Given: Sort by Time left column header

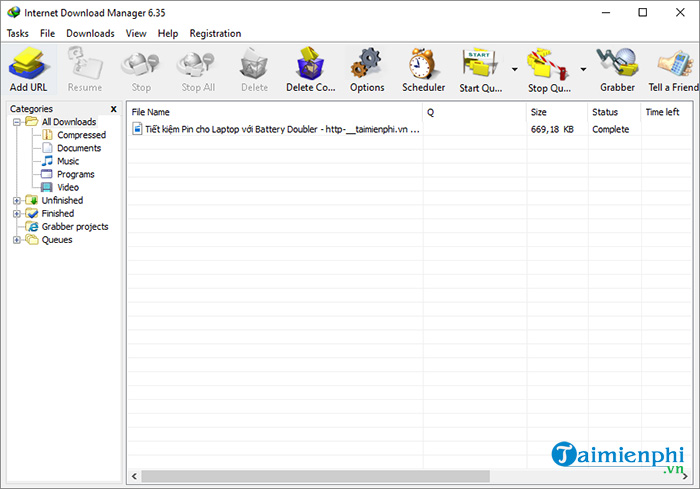Looking at the screenshot, I should click(x=666, y=112).
